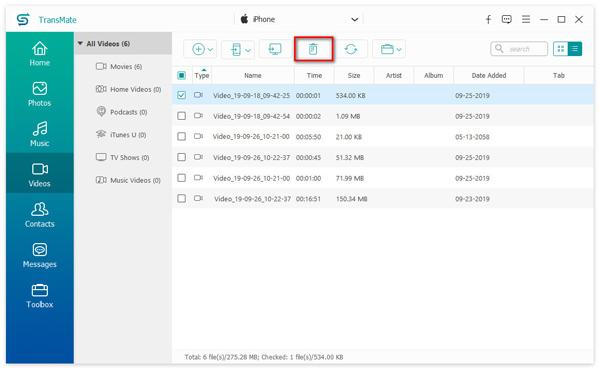This screenshot has height=370, width=600.
Task: Click the refresh icon in toolbar
Action: click(x=351, y=49)
